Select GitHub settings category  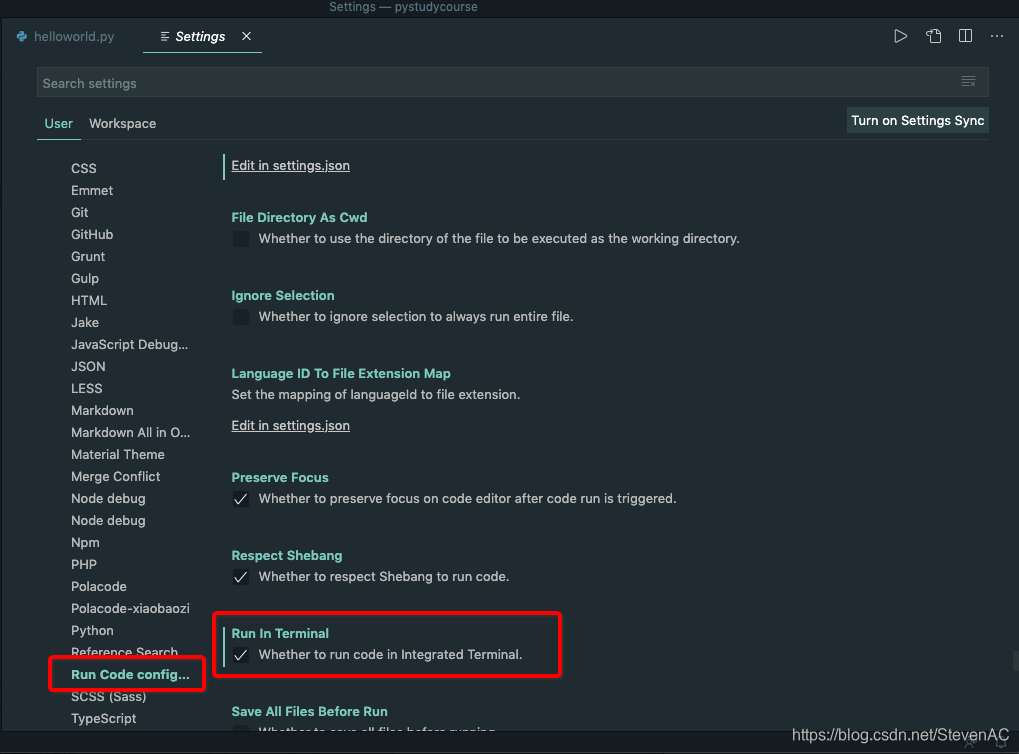pos(92,235)
